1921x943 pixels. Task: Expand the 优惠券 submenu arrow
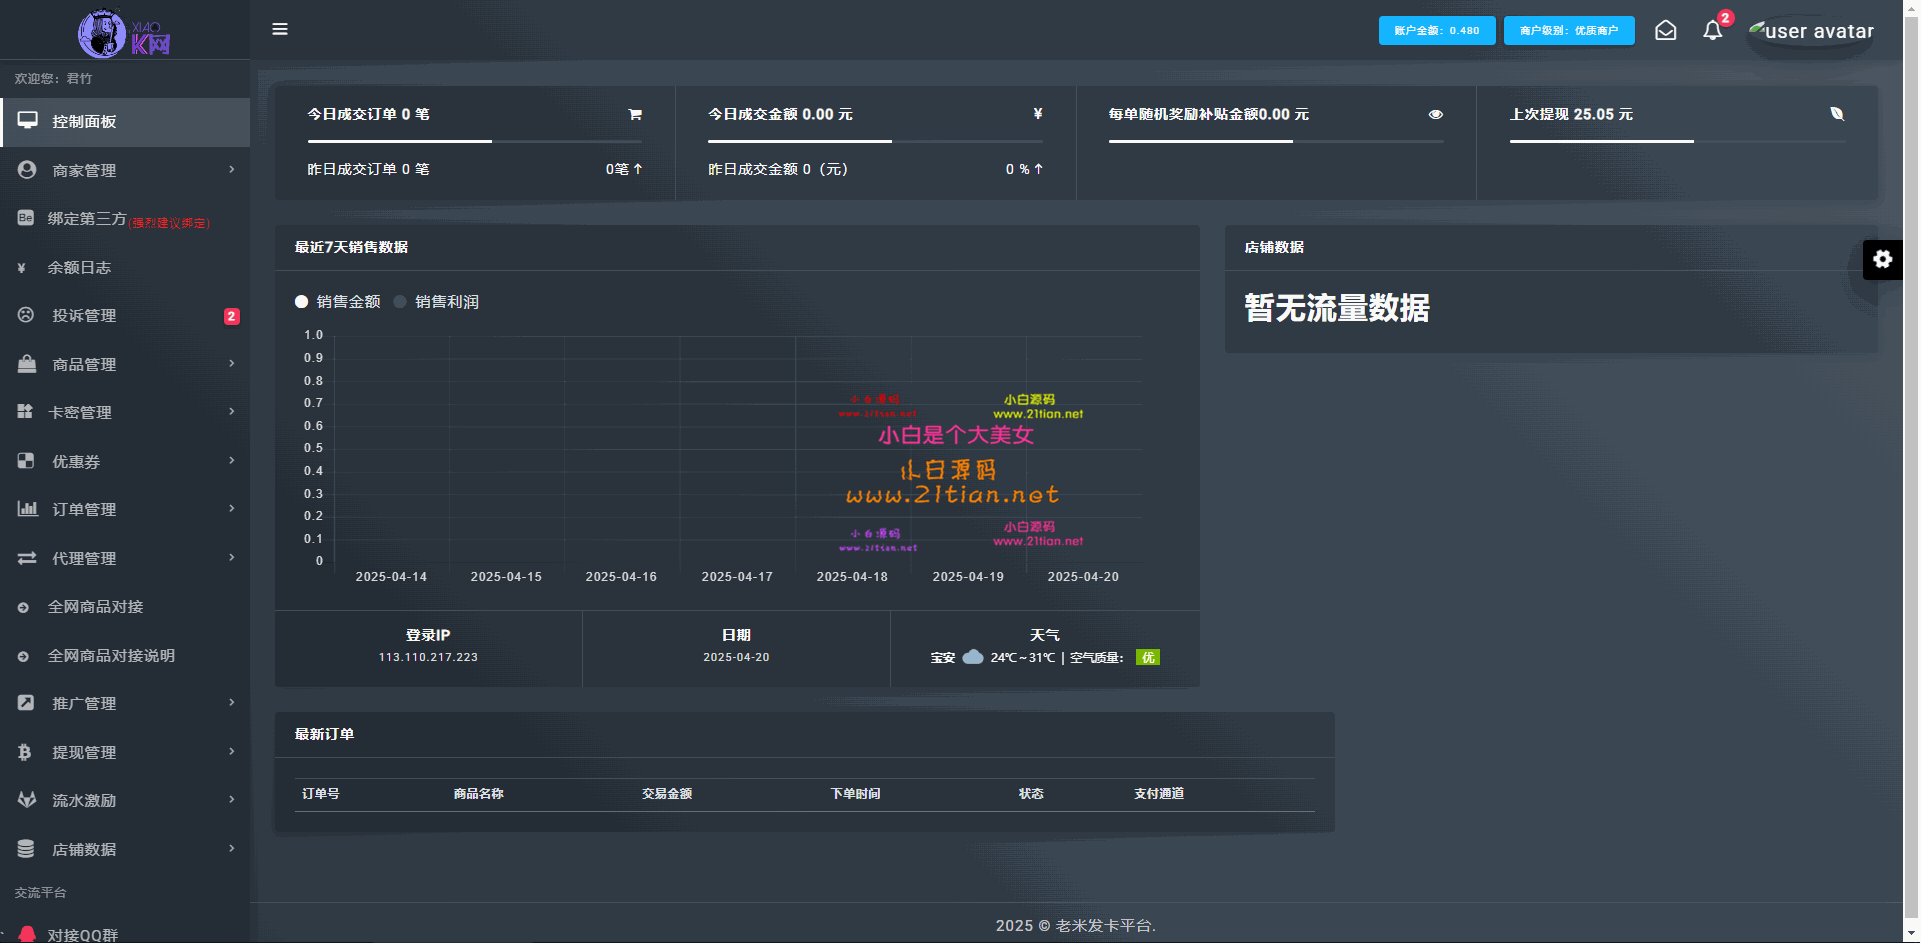[231, 460]
